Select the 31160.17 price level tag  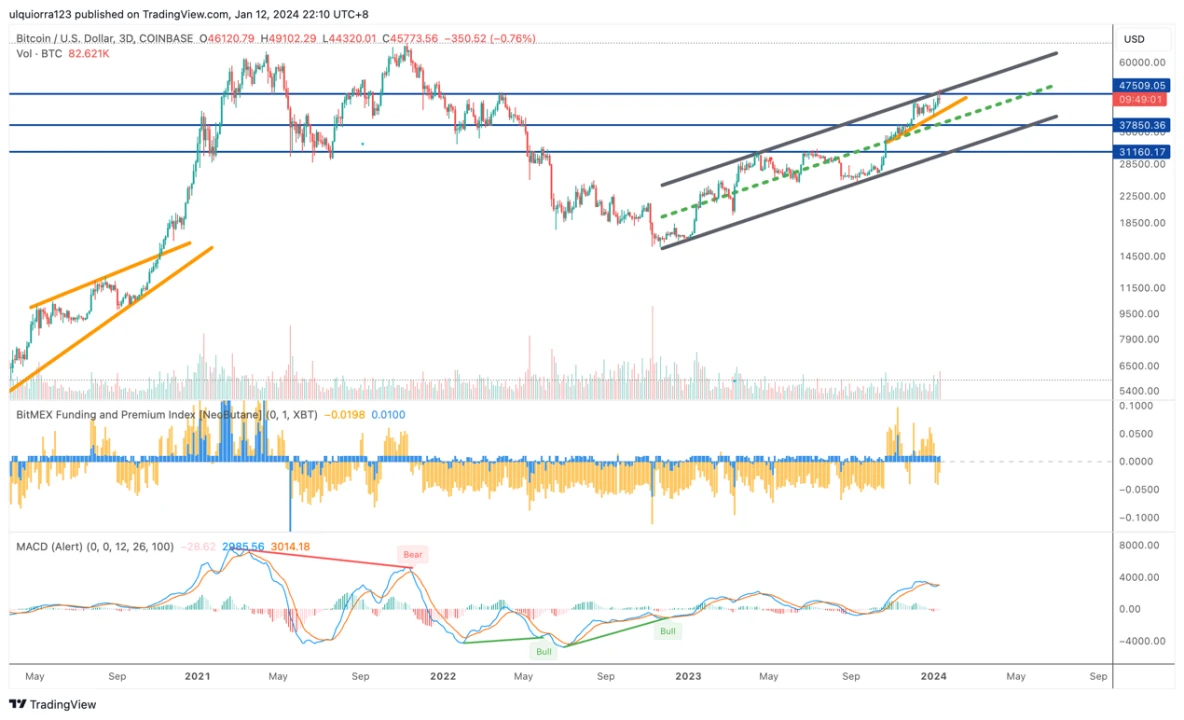tap(1141, 152)
